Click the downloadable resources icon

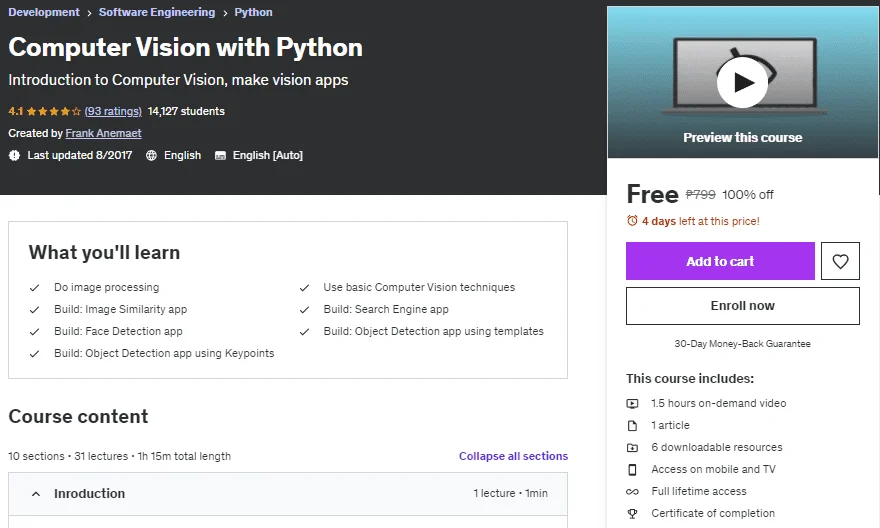tap(632, 447)
